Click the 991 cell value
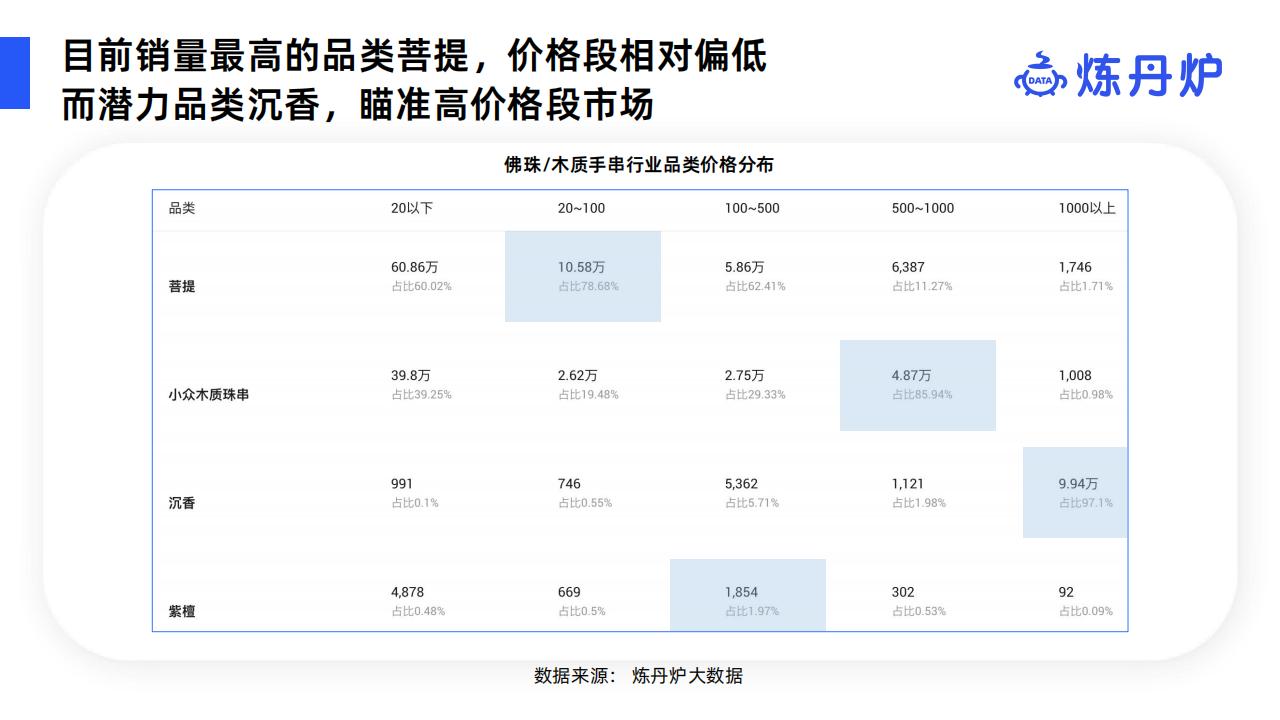This screenshot has height=720, width=1280. pyautogui.click(x=402, y=484)
